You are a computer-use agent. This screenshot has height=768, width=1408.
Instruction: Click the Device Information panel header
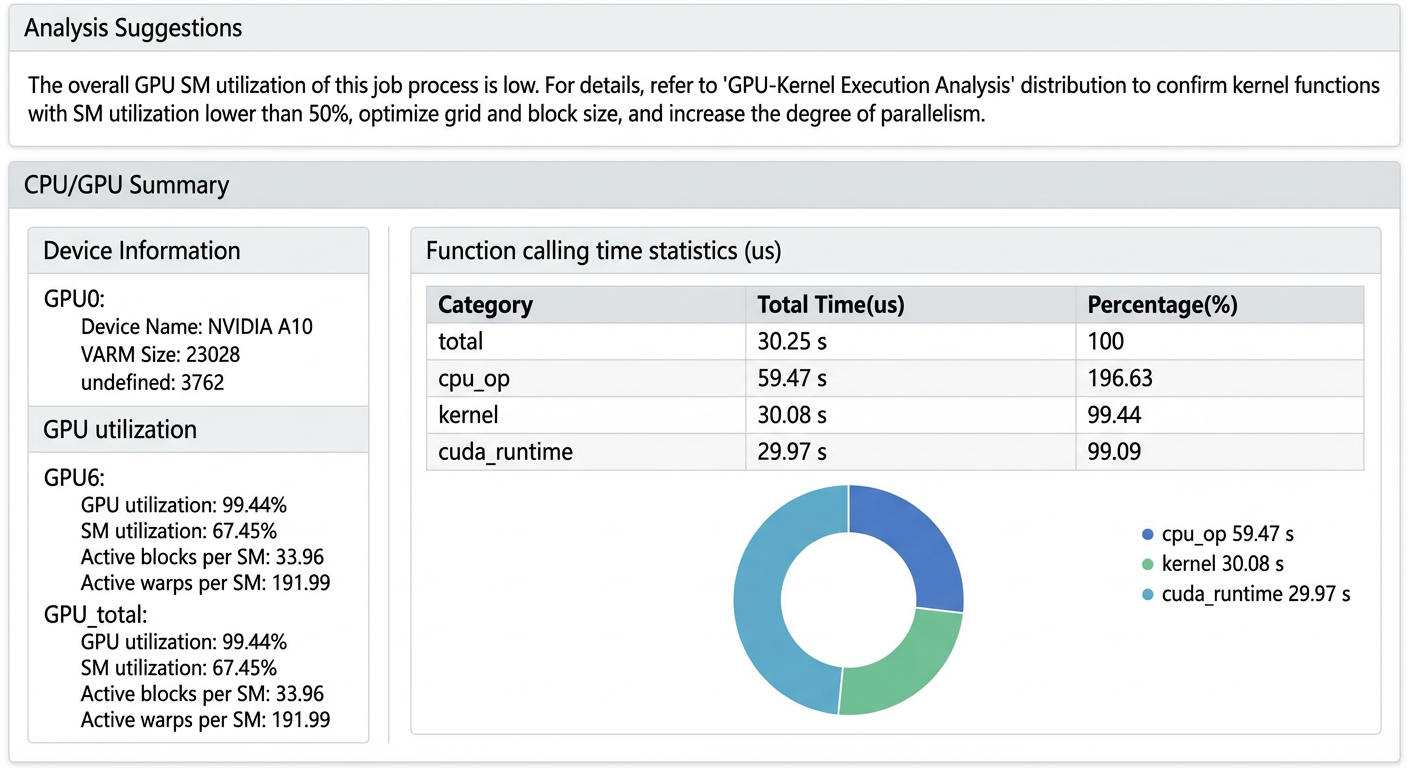pyautogui.click(x=198, y=250)
